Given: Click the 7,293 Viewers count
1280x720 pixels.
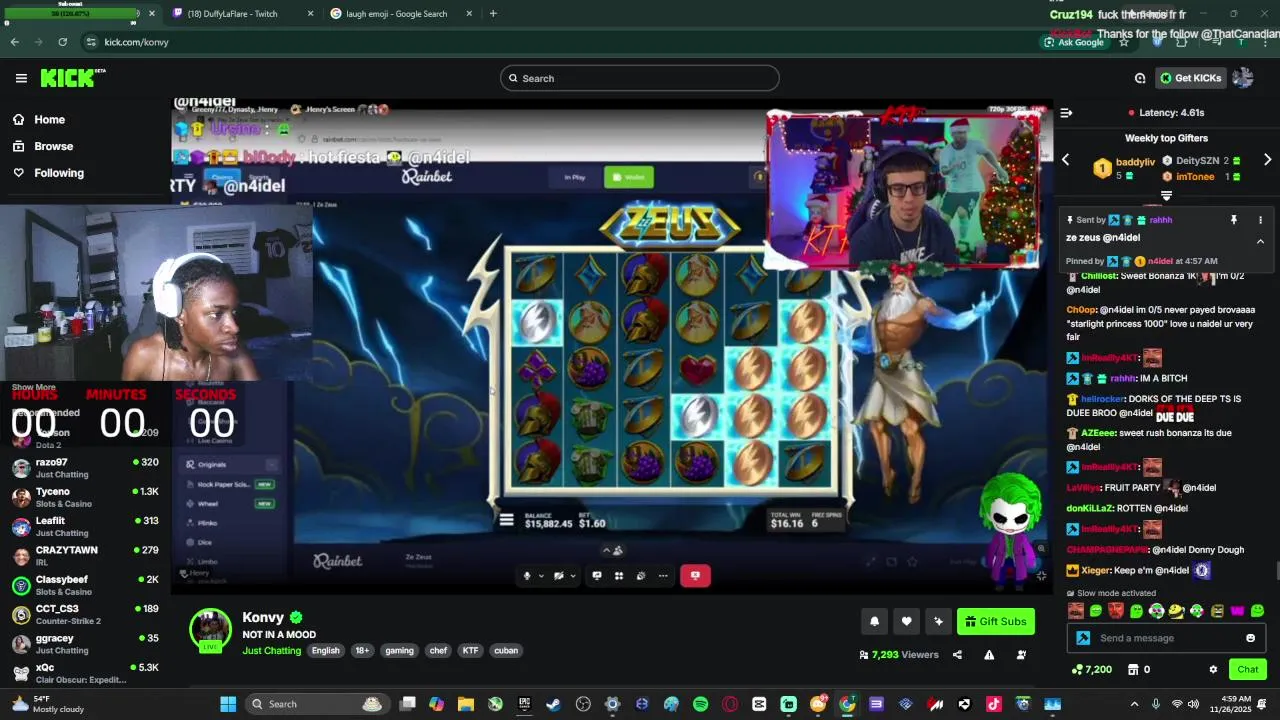Looking at the screenshot, I should [x=899, y=655].
